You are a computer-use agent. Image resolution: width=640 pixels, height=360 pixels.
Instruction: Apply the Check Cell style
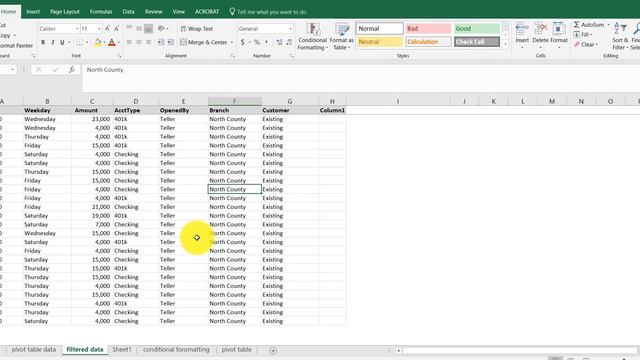[x=477, y=42]
